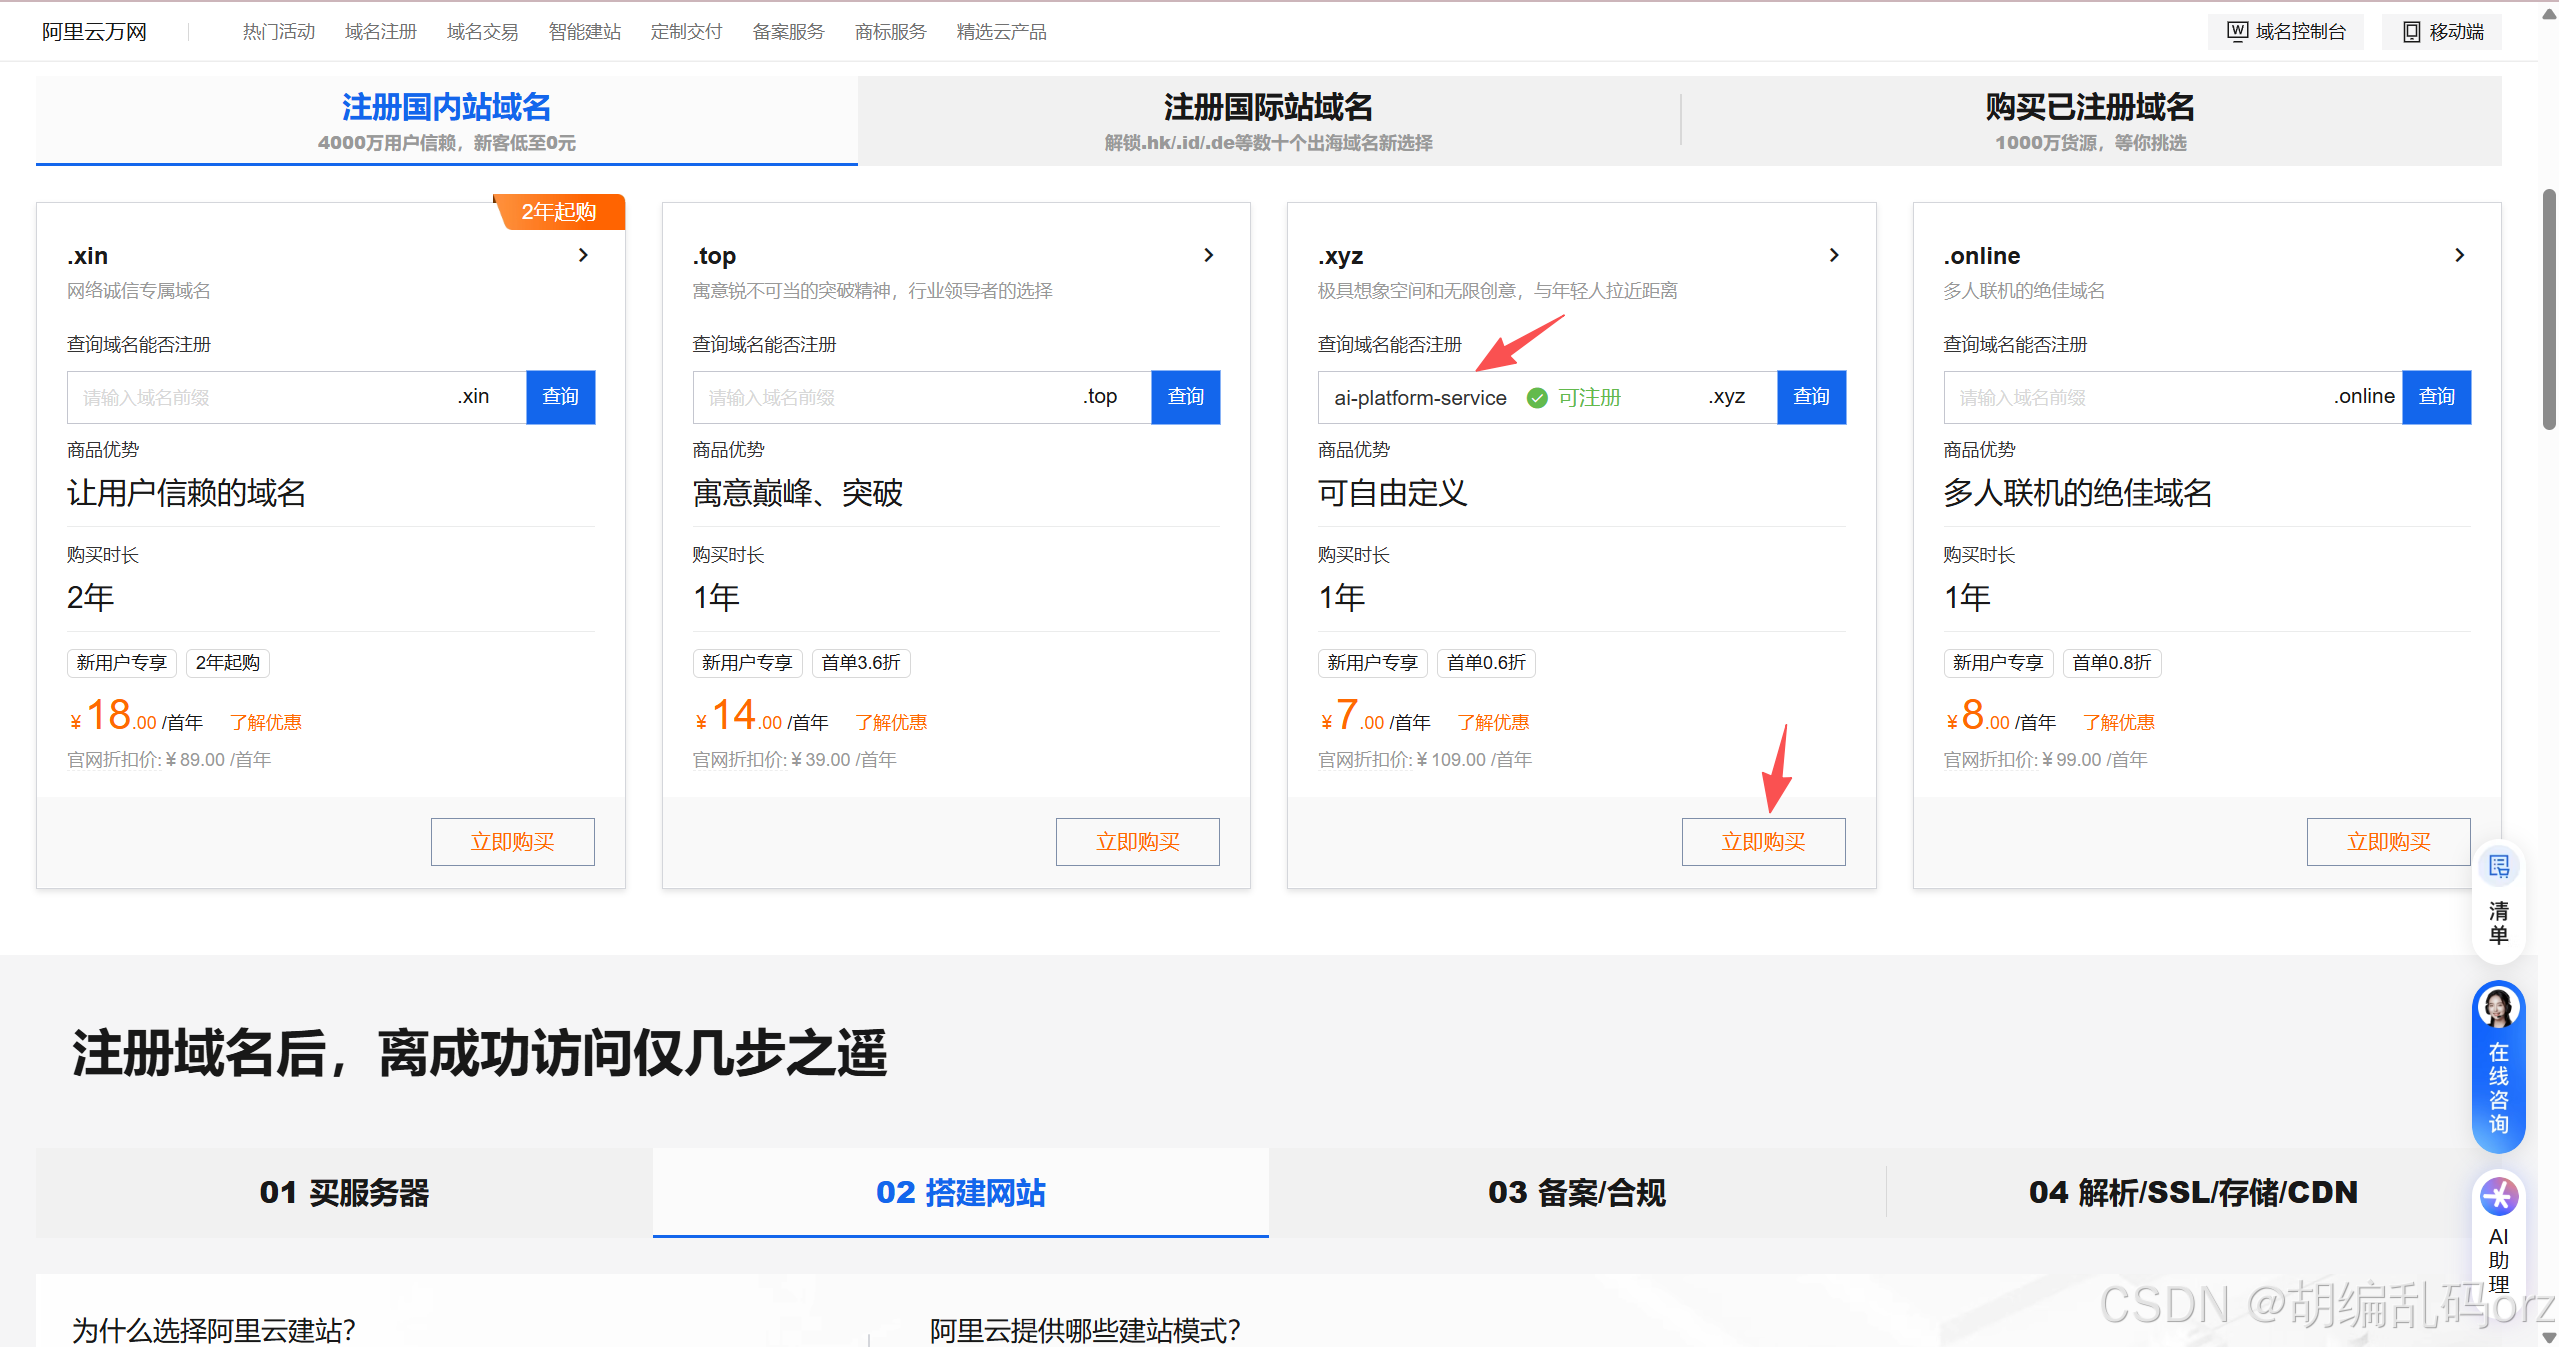Screen dimensions: 2559x1347
Task: Expand details for the .online domain card
Action: [x=2459, y=255]
